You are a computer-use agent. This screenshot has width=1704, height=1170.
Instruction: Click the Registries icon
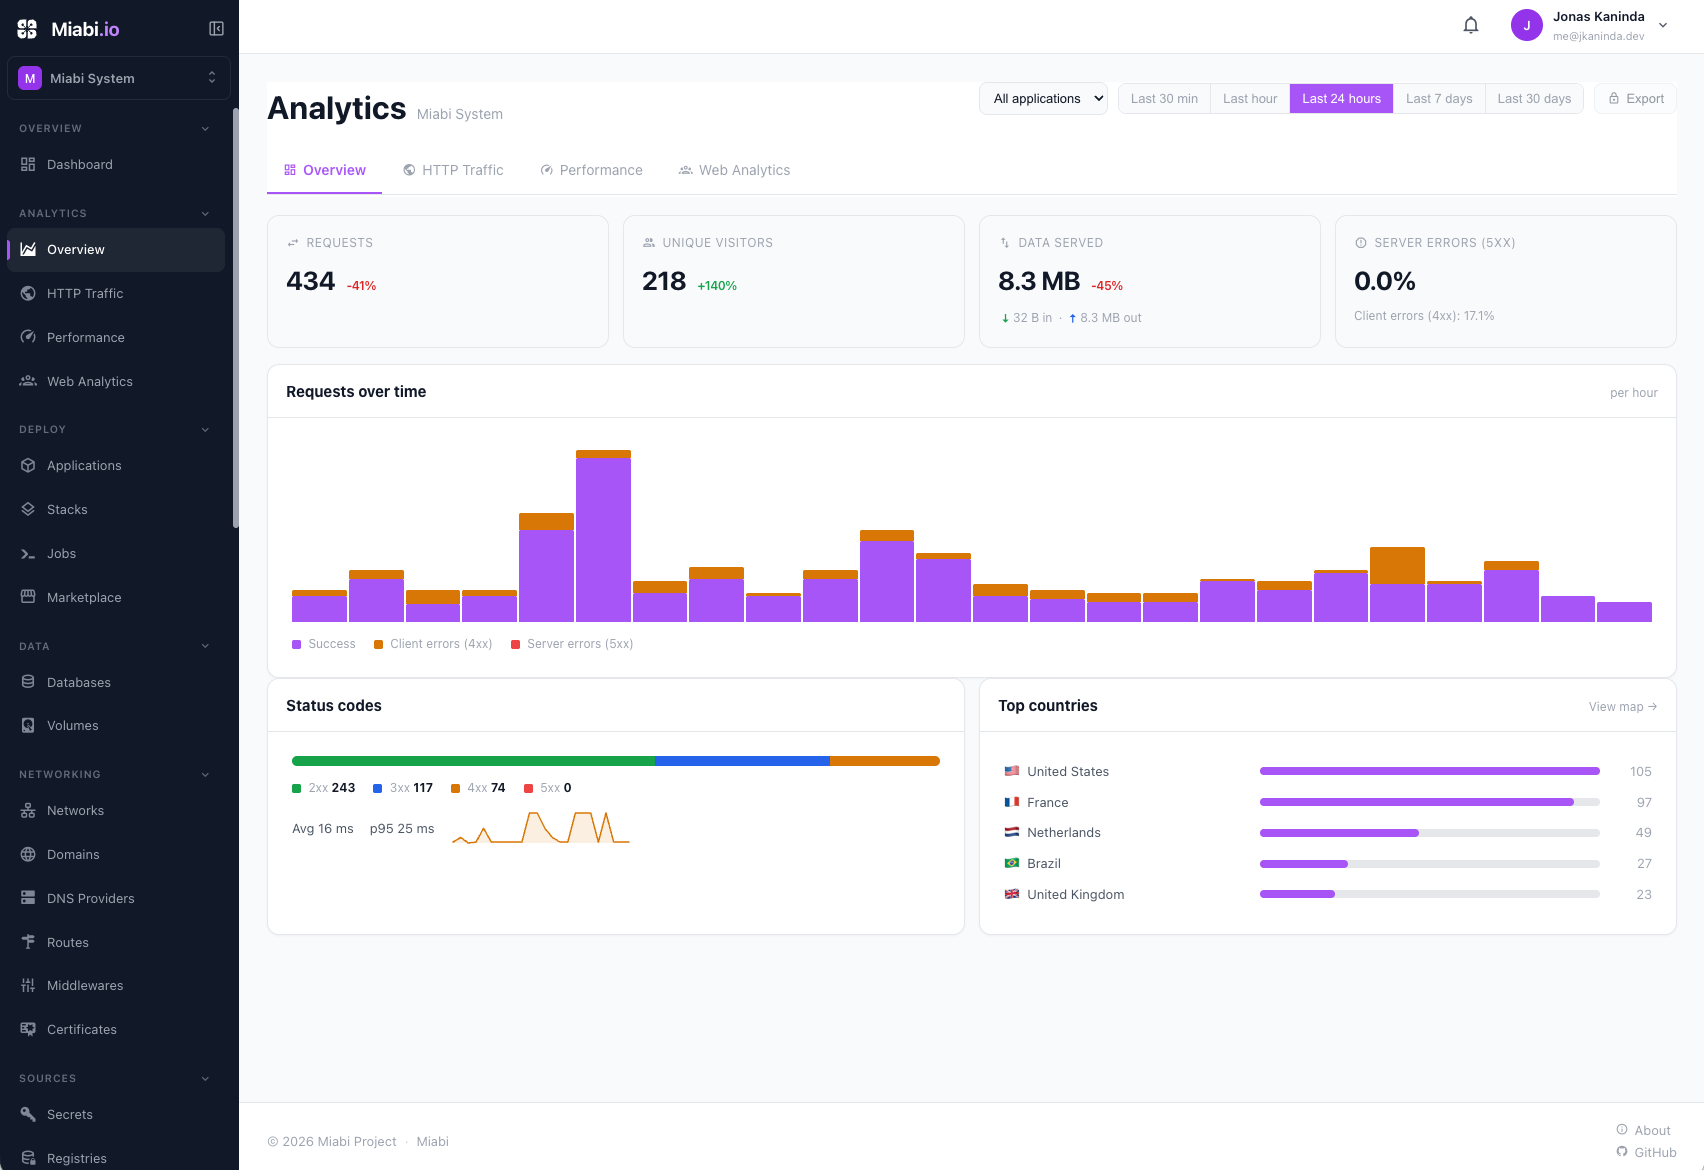(28, 1158)
